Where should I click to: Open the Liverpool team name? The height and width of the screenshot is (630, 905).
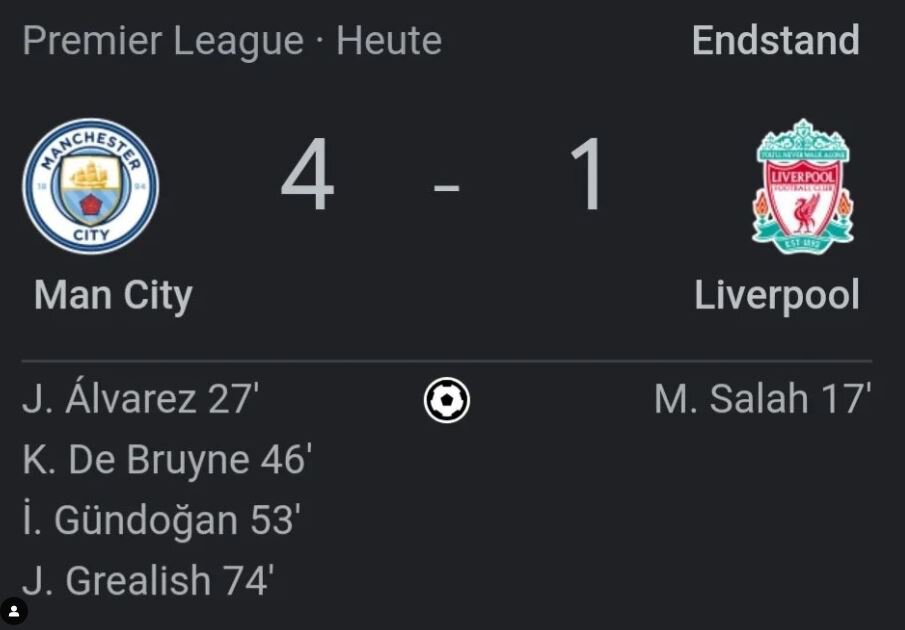(777, 295)
